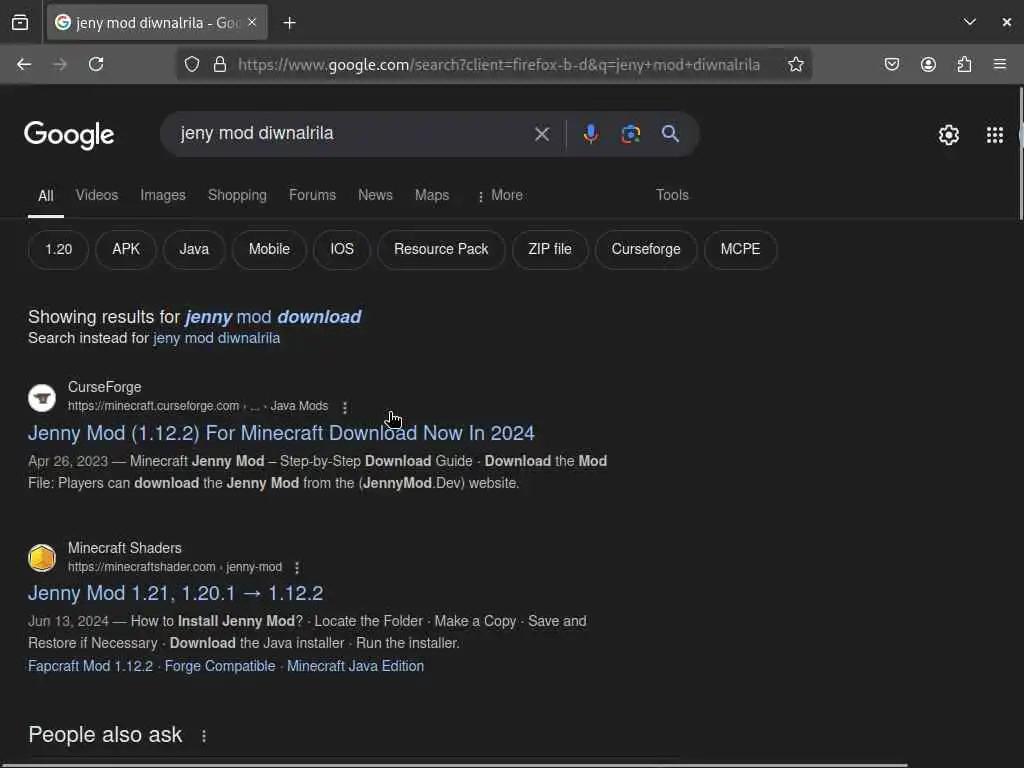Open tracking protection shield icon
The image size is (1024, 768).
(191, 64)
